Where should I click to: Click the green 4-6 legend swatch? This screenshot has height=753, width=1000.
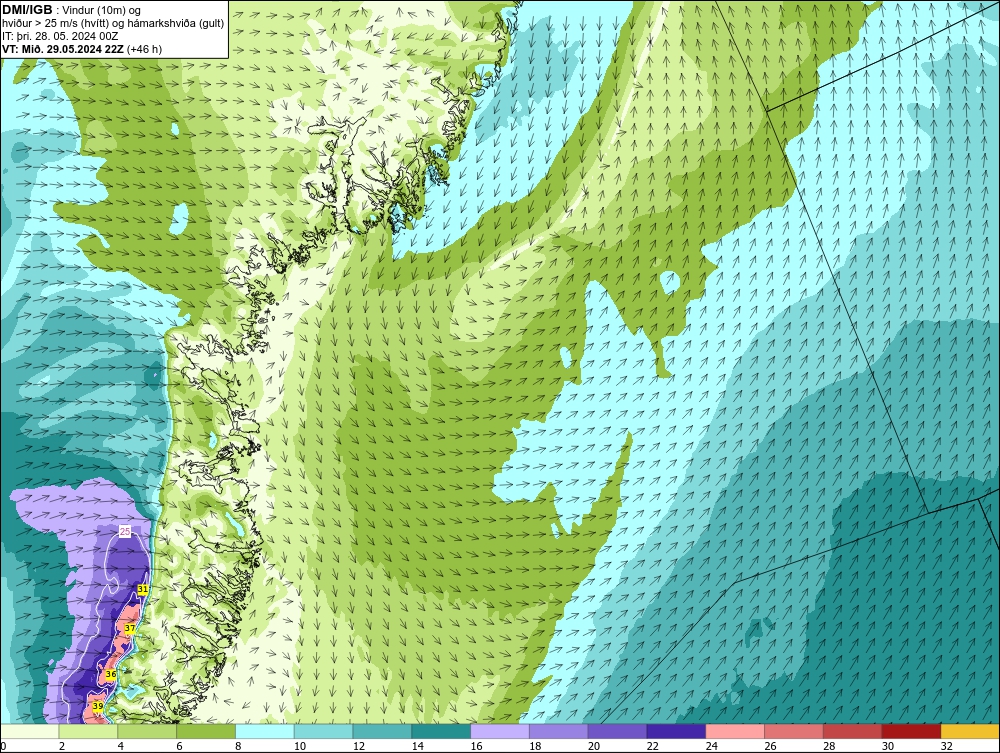tap(147, 731)
